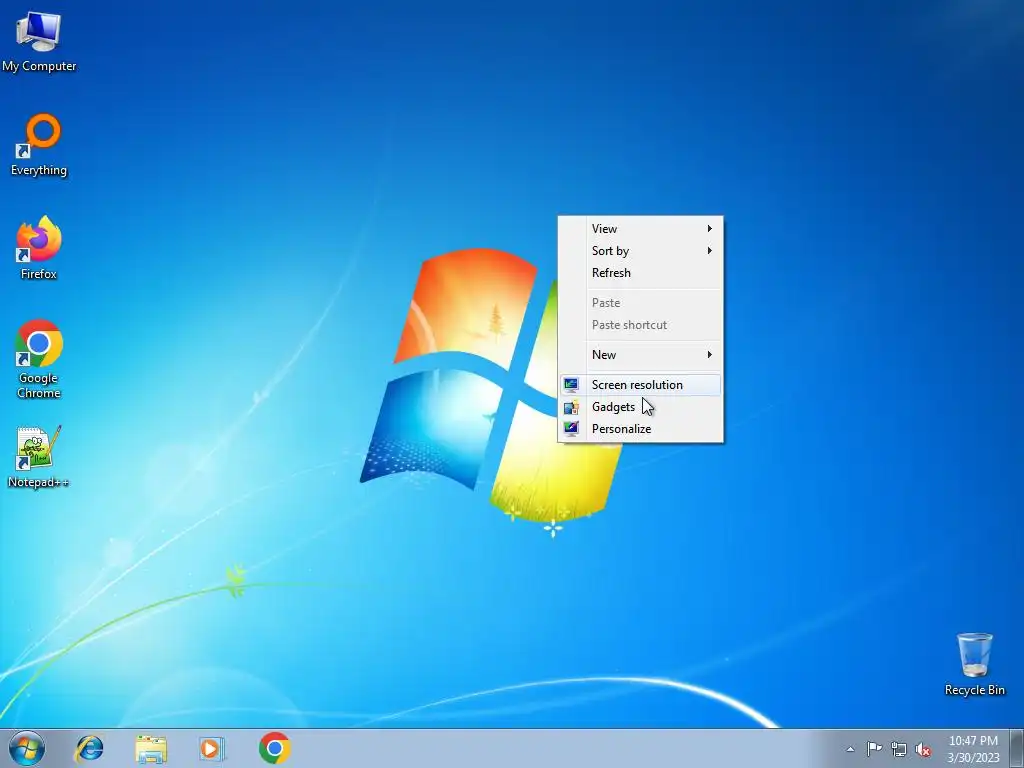Show hidden icons in system tray

pyautogui.click(x=850, y=749)
